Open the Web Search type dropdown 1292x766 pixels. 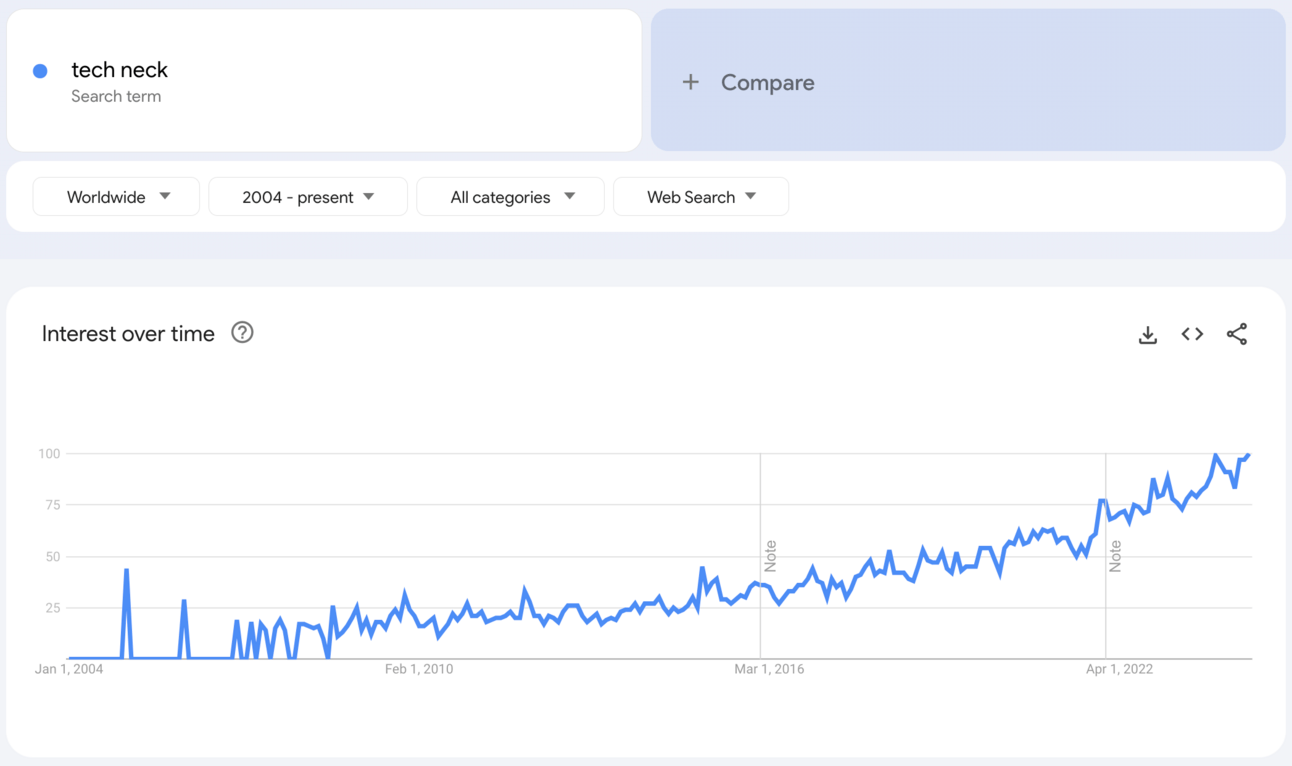[x=700, y=197]
